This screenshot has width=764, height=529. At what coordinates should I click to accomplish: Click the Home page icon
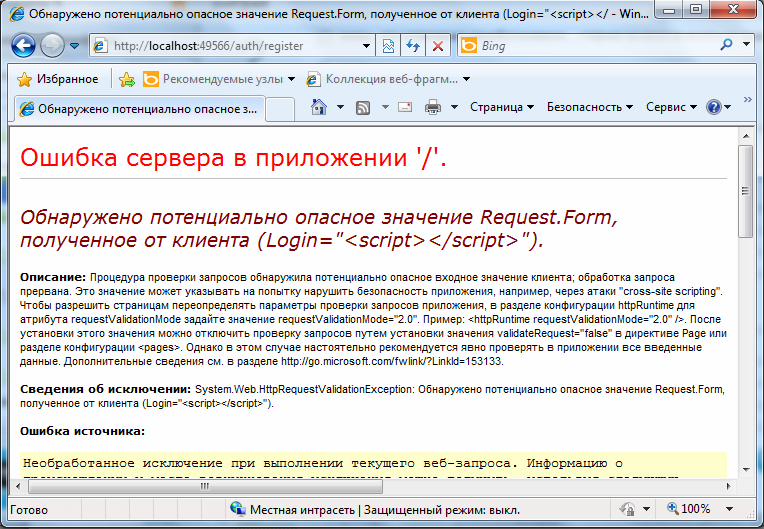coord(319,107)
